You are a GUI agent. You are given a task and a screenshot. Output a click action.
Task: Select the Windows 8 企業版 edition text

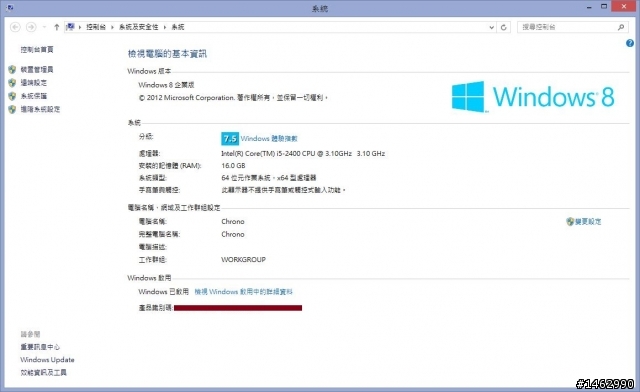click(x=166, y=85)
